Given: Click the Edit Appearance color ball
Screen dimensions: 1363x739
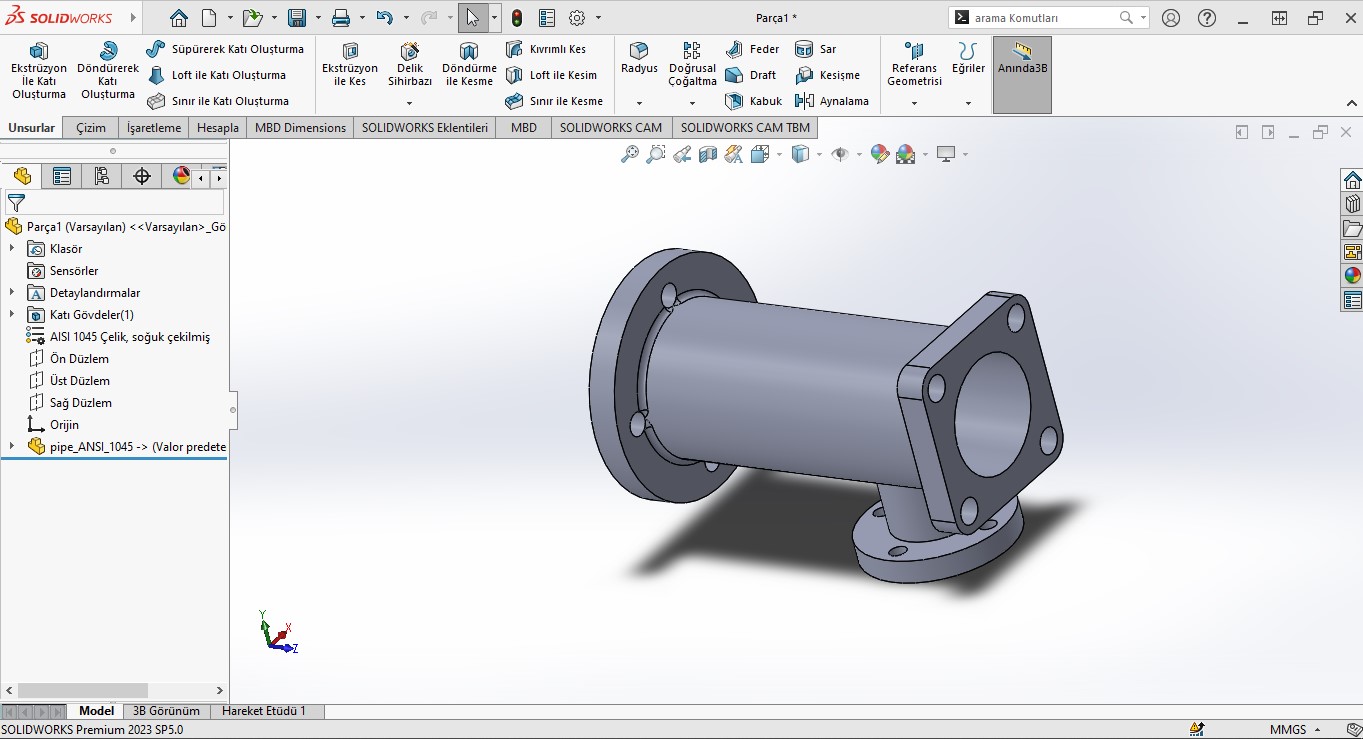Looking at the screenshot, I should pos(880,154).
